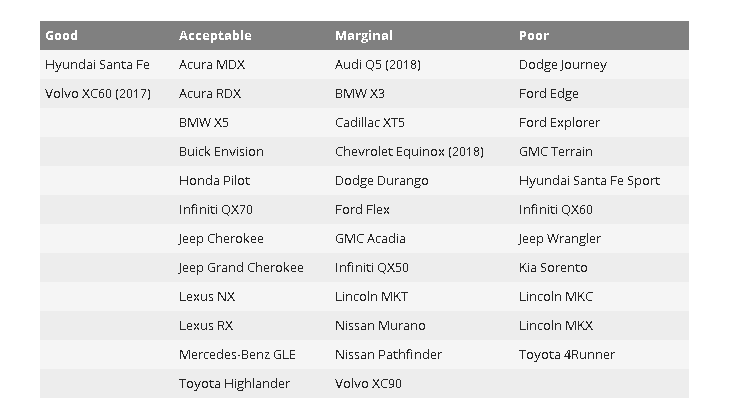
Task: Click the Poor column header
Action: [x=534, y=35]
